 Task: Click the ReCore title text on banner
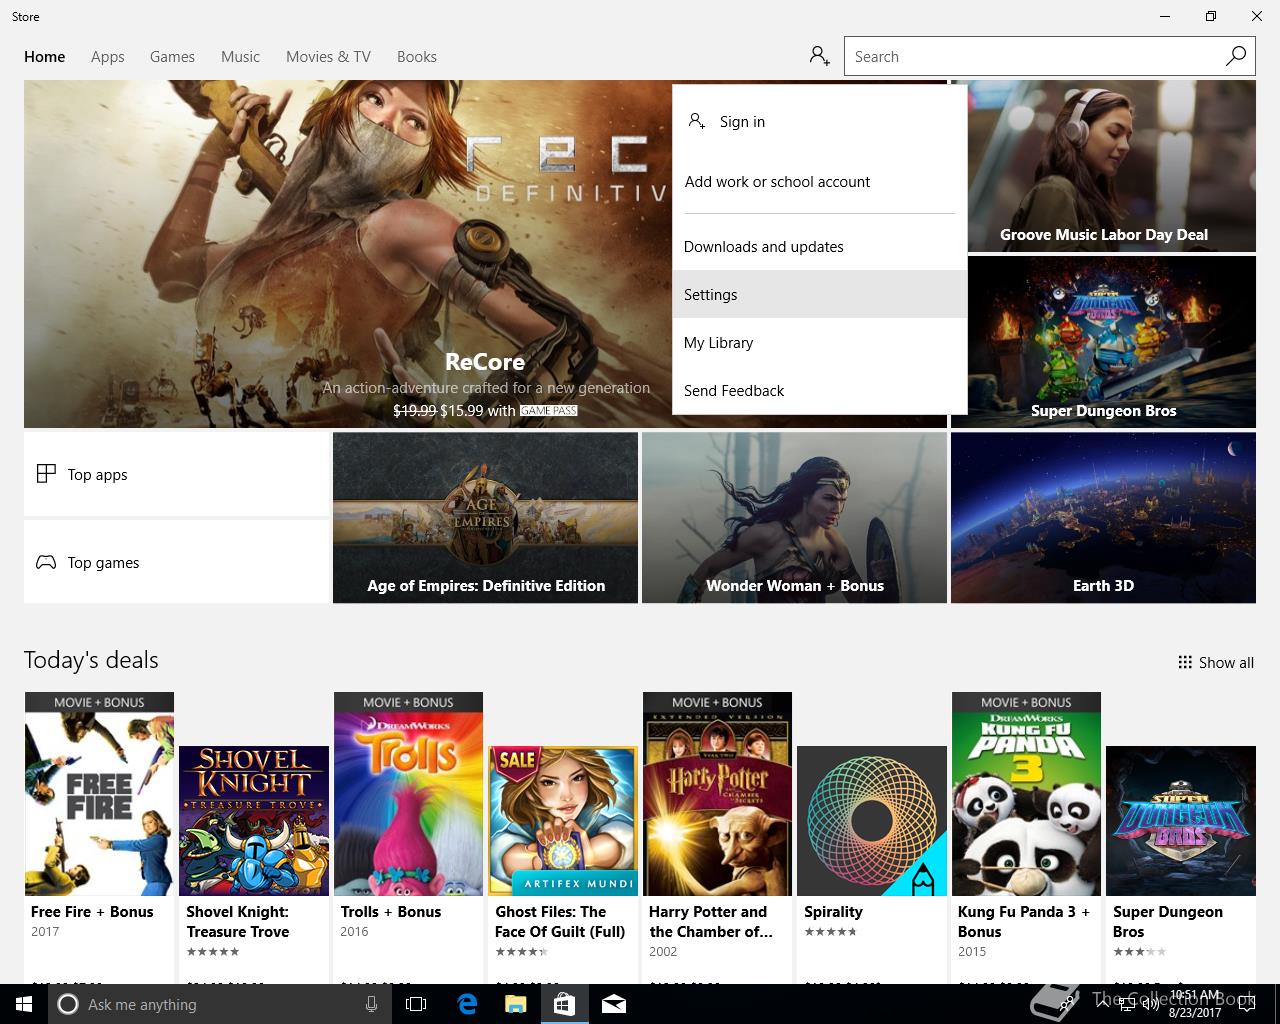coord(485,361)
